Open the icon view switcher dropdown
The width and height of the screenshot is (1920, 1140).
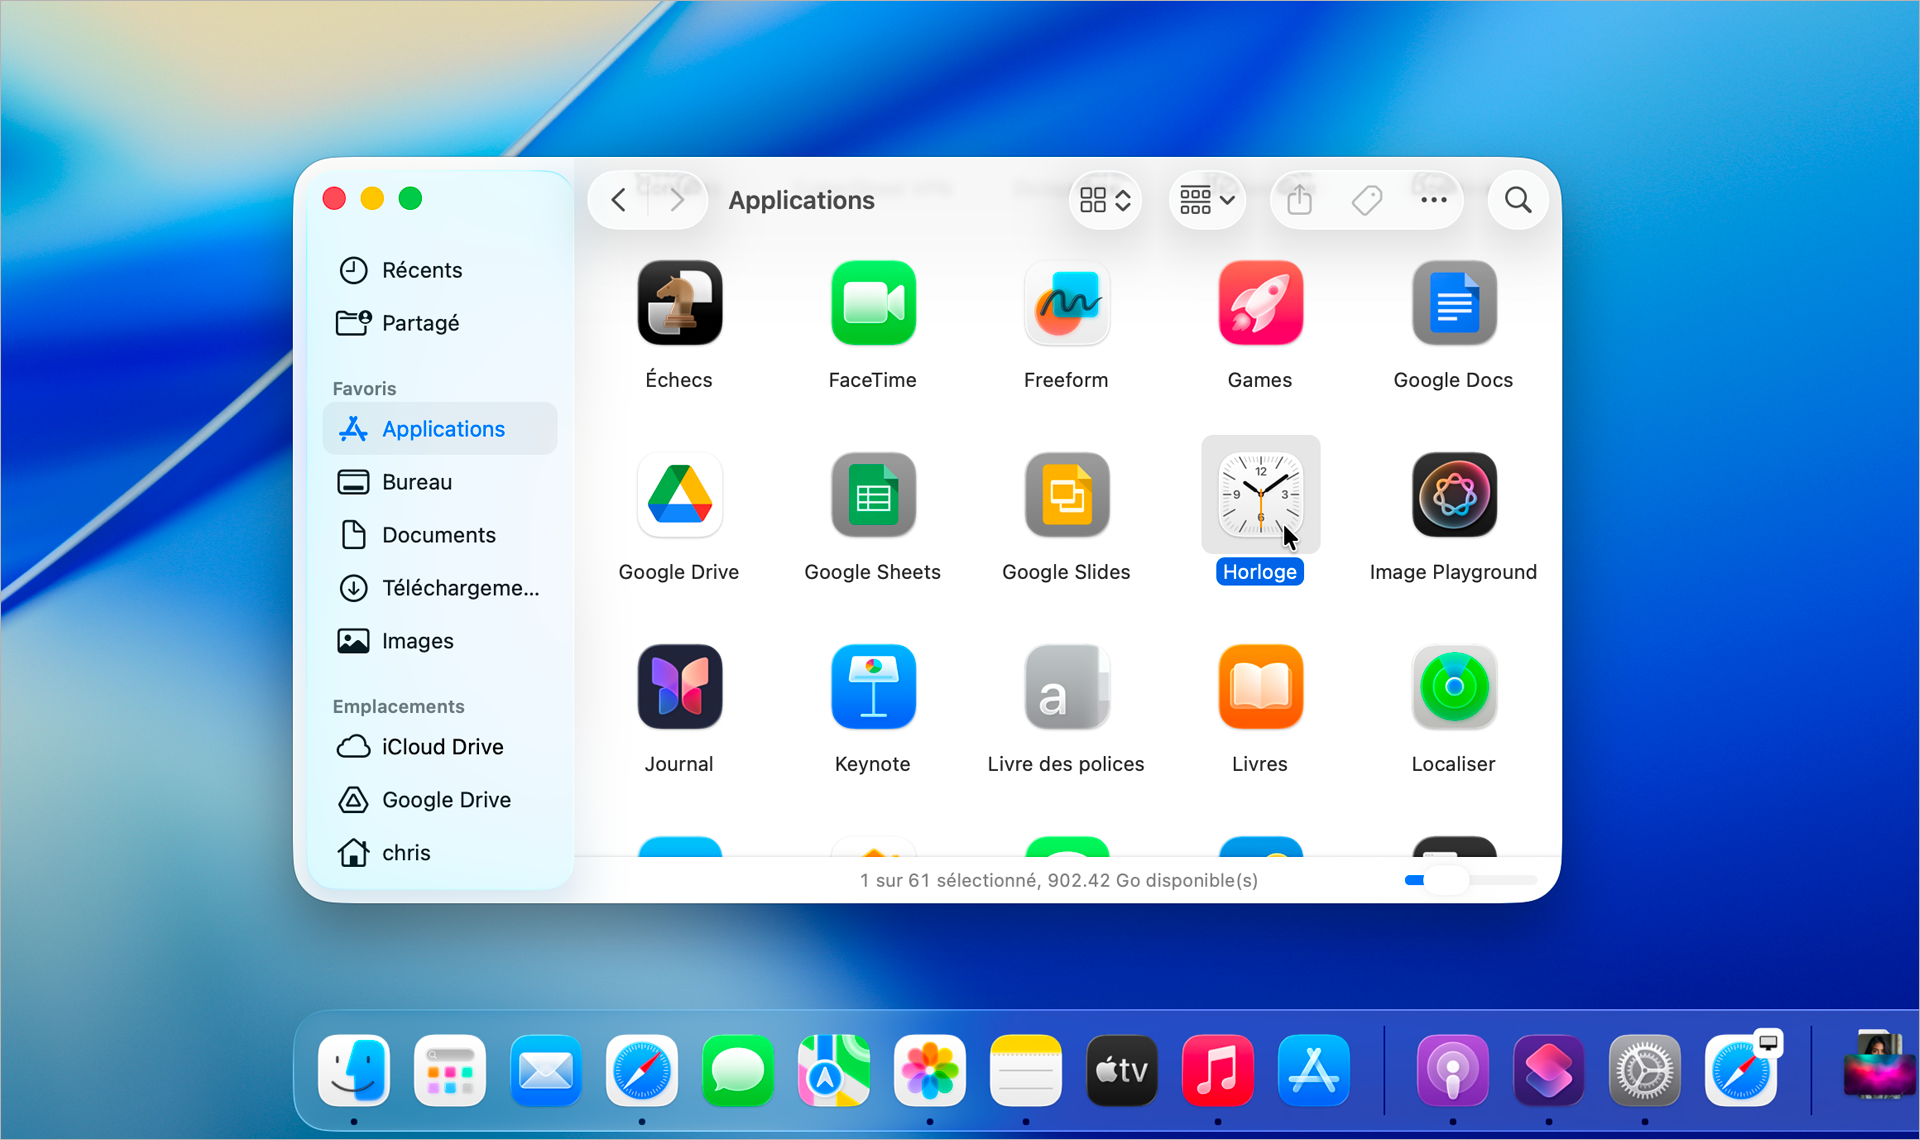pyautogui.click(x=1105, y=200)
